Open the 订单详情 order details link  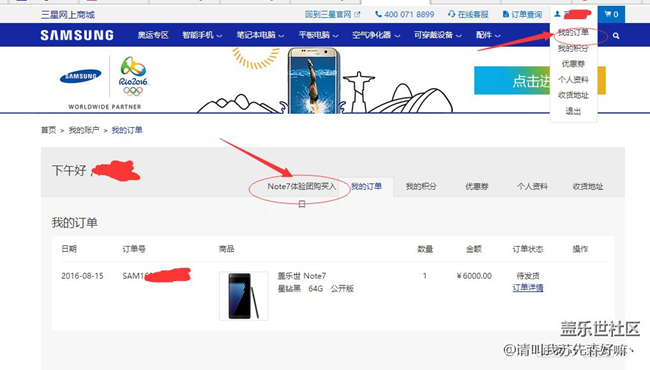point(528,288)
